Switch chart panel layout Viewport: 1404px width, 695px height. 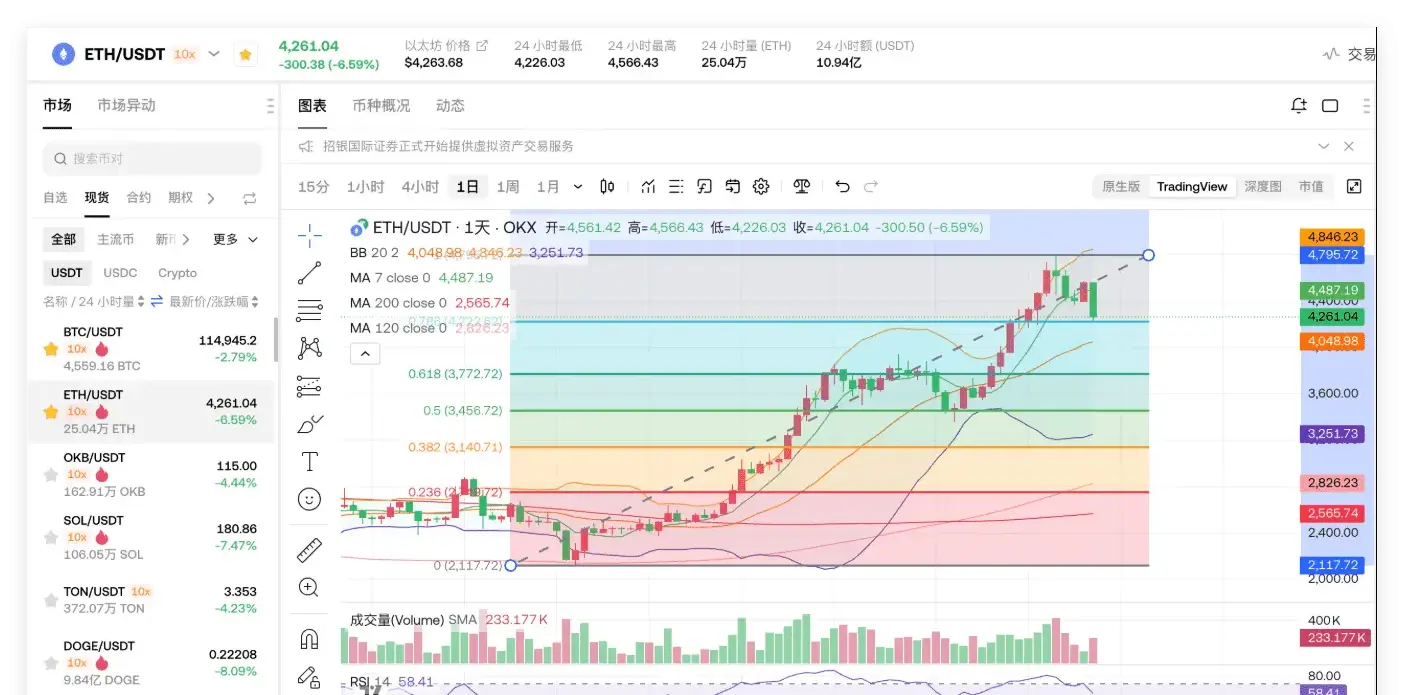click(1330, 106)
